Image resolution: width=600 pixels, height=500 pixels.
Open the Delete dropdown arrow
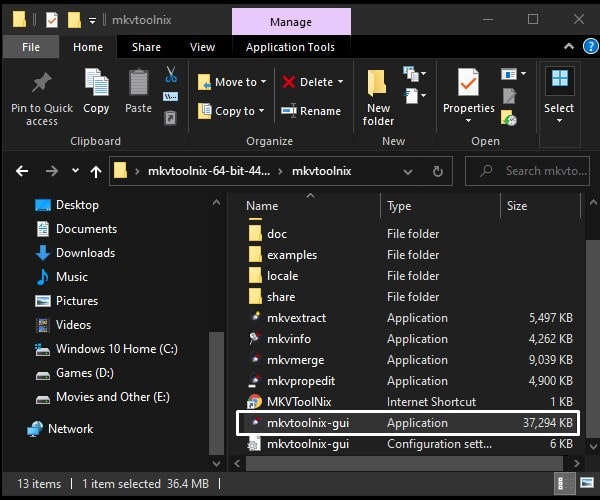coord(340,82)
